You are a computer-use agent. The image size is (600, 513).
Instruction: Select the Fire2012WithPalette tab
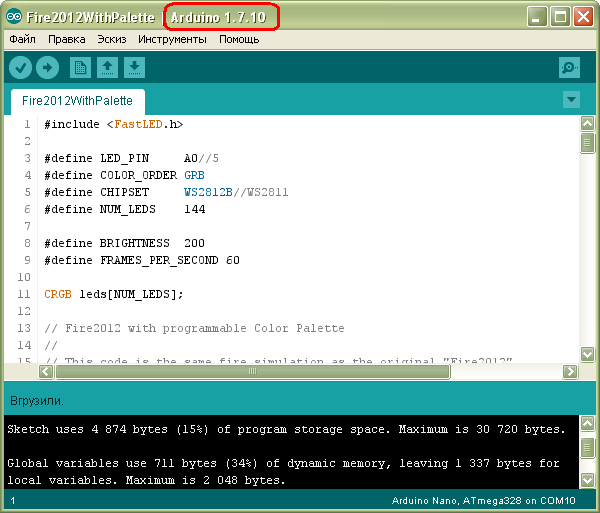coord(77,101)
